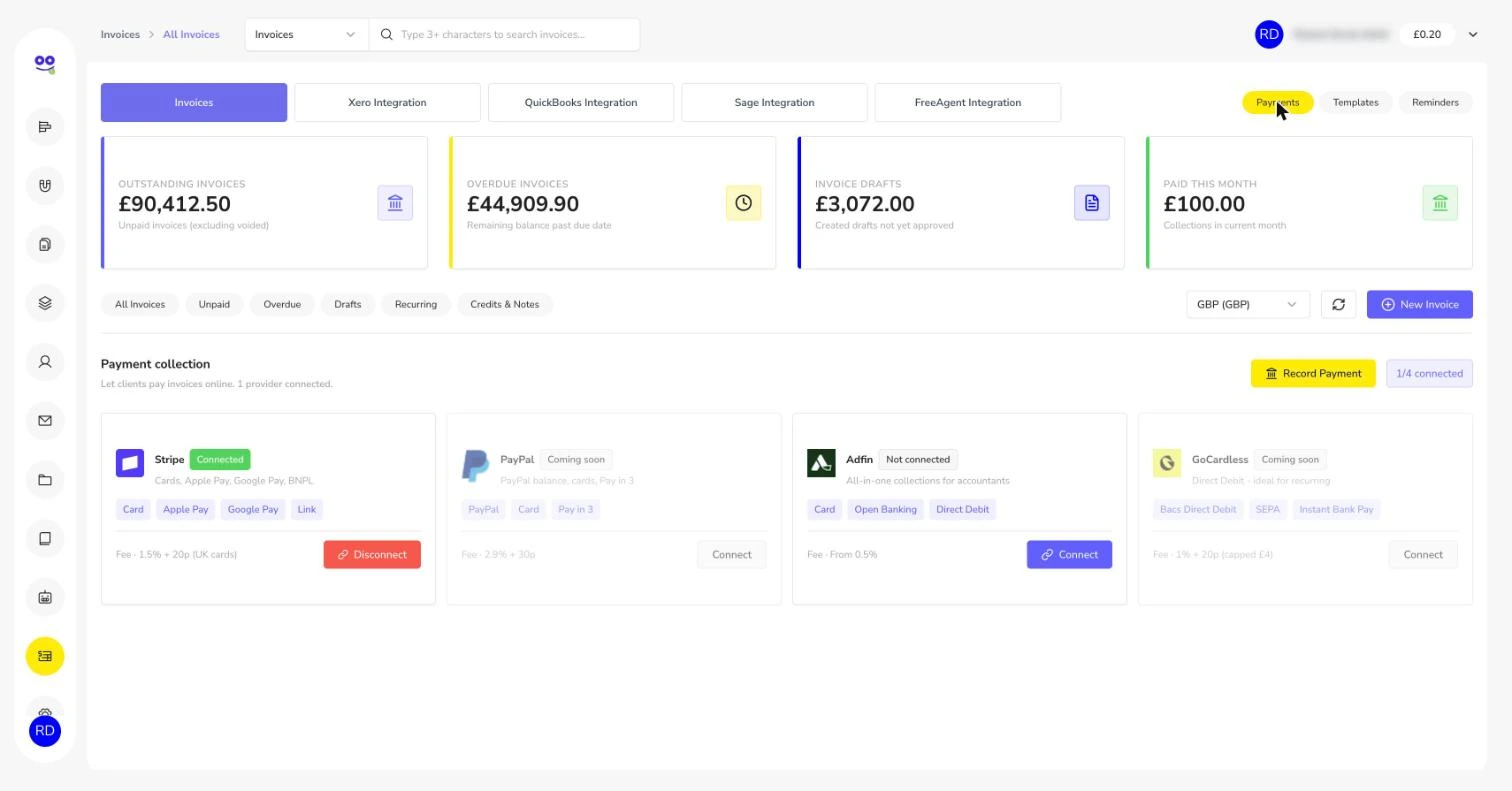
Task: Click the clock icon on Overdue Invoices card
Action: (743, 203)
